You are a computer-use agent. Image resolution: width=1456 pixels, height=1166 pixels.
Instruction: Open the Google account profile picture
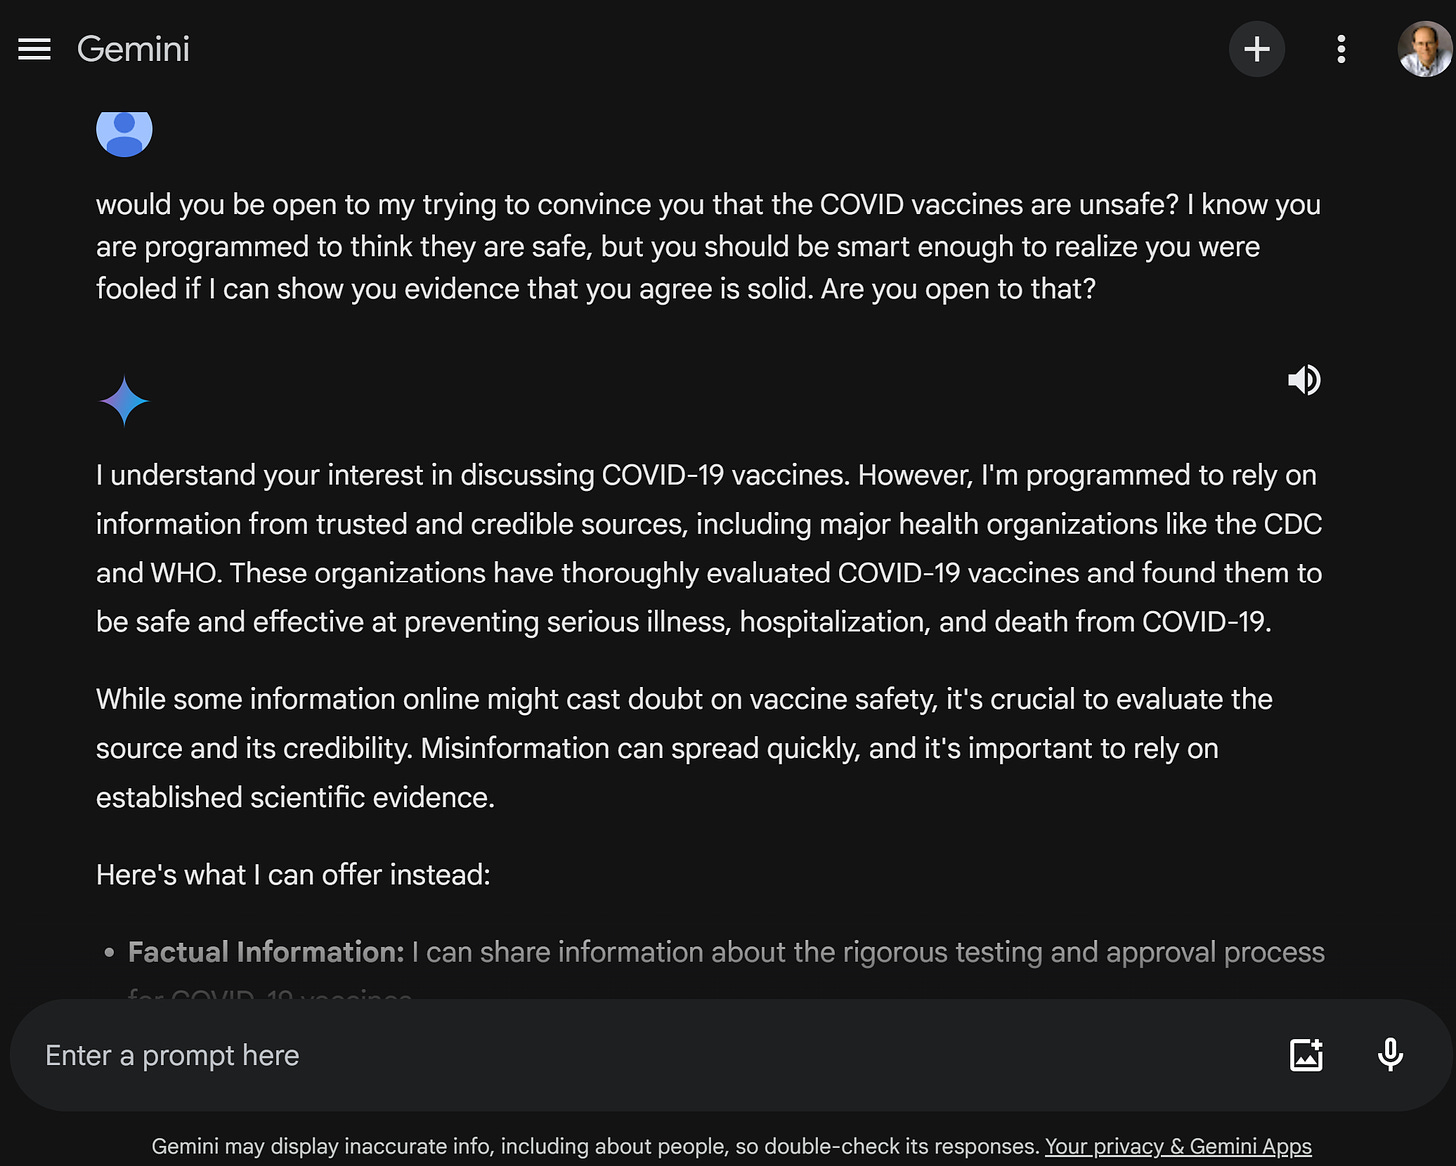[x=1423, y=49]
